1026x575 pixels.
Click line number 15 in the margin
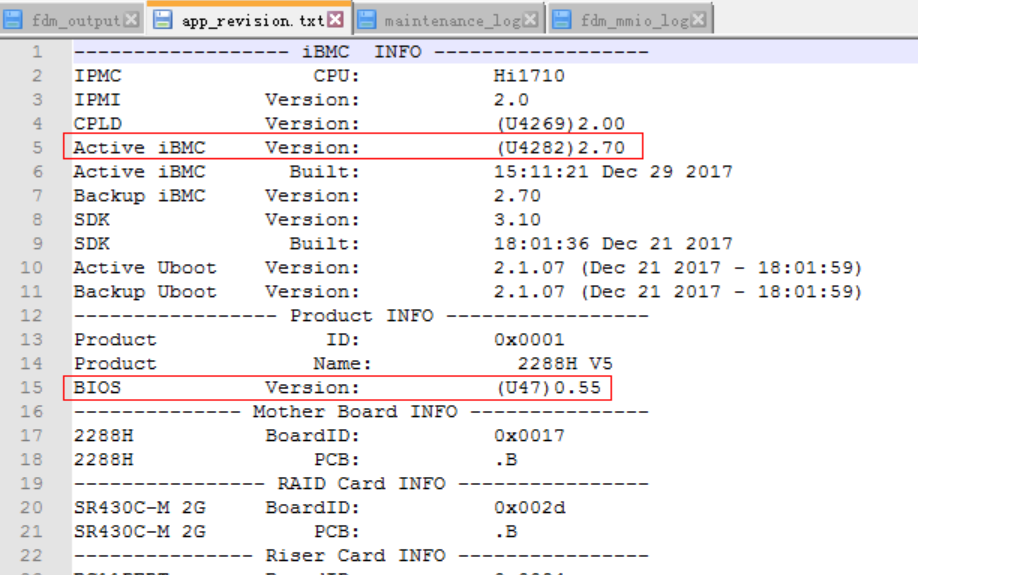click(32, 388)
